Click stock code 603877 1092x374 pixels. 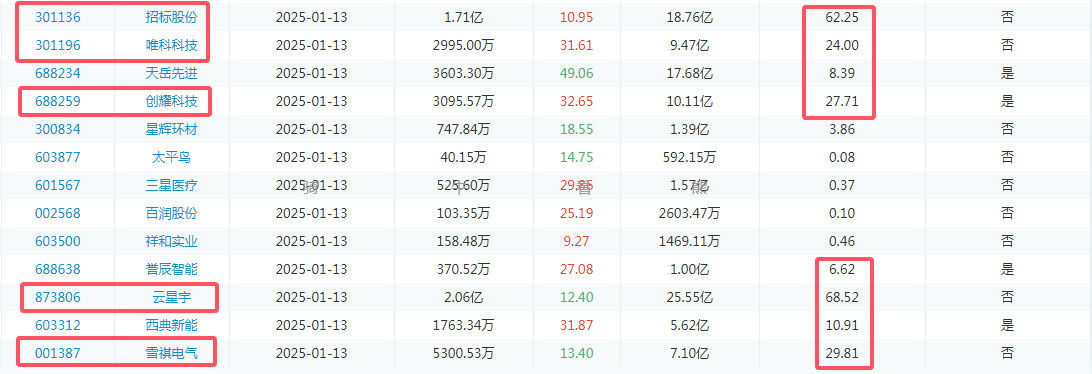[x=58, y=157]
